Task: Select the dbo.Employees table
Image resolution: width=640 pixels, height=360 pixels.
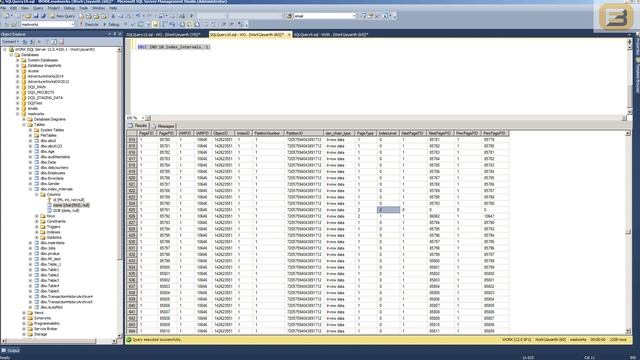Action: point(52,173)
